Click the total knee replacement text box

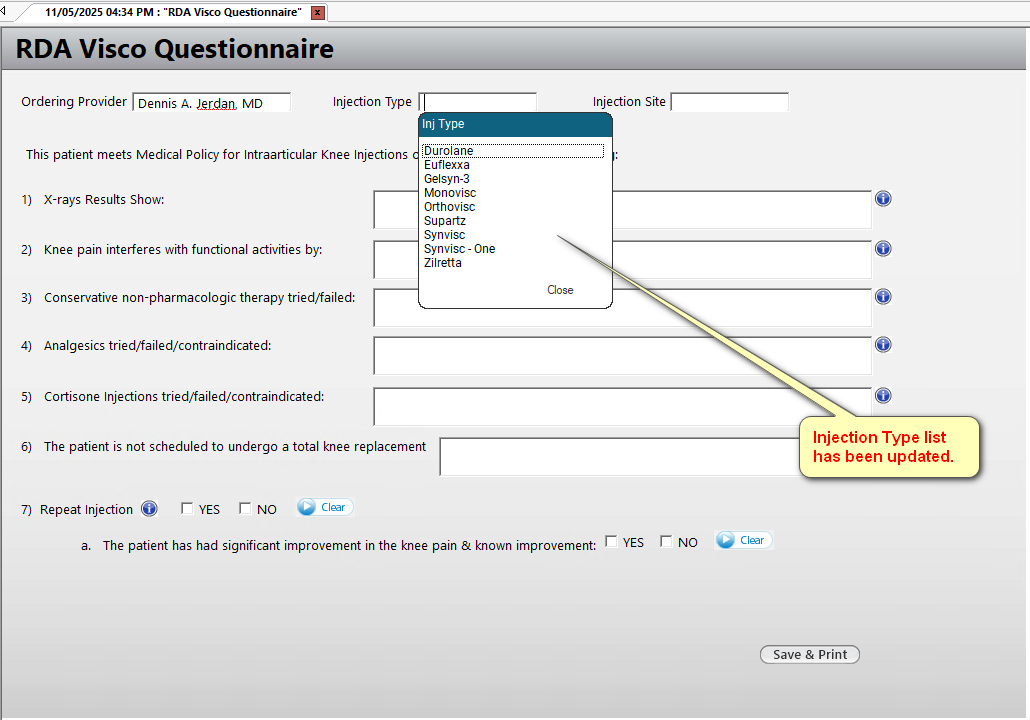619,457
